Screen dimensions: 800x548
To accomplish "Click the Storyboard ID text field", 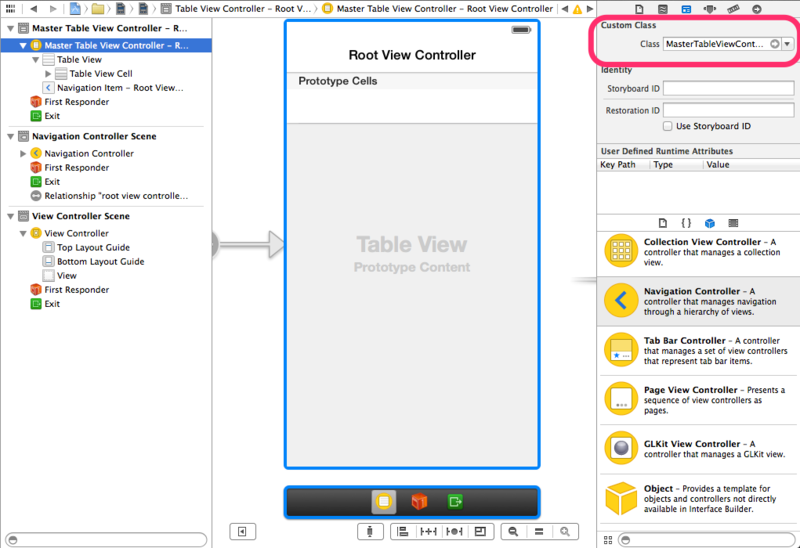I will pos(729,88).
